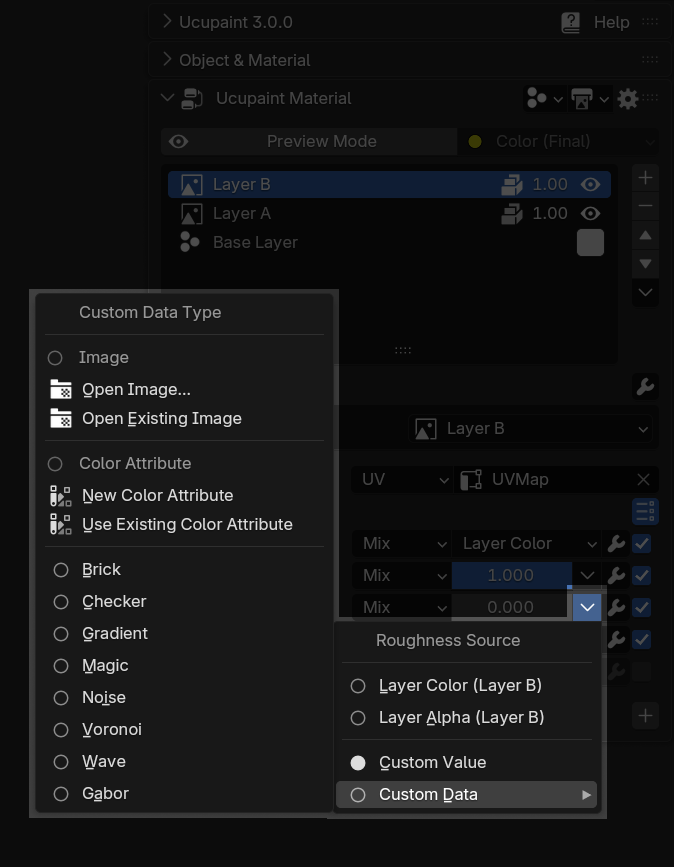Image resolution: width=674 pixels, height=867 pixels.
Task: Open the UV texture coordinate dropdown
Action: [x=402, y=479]
